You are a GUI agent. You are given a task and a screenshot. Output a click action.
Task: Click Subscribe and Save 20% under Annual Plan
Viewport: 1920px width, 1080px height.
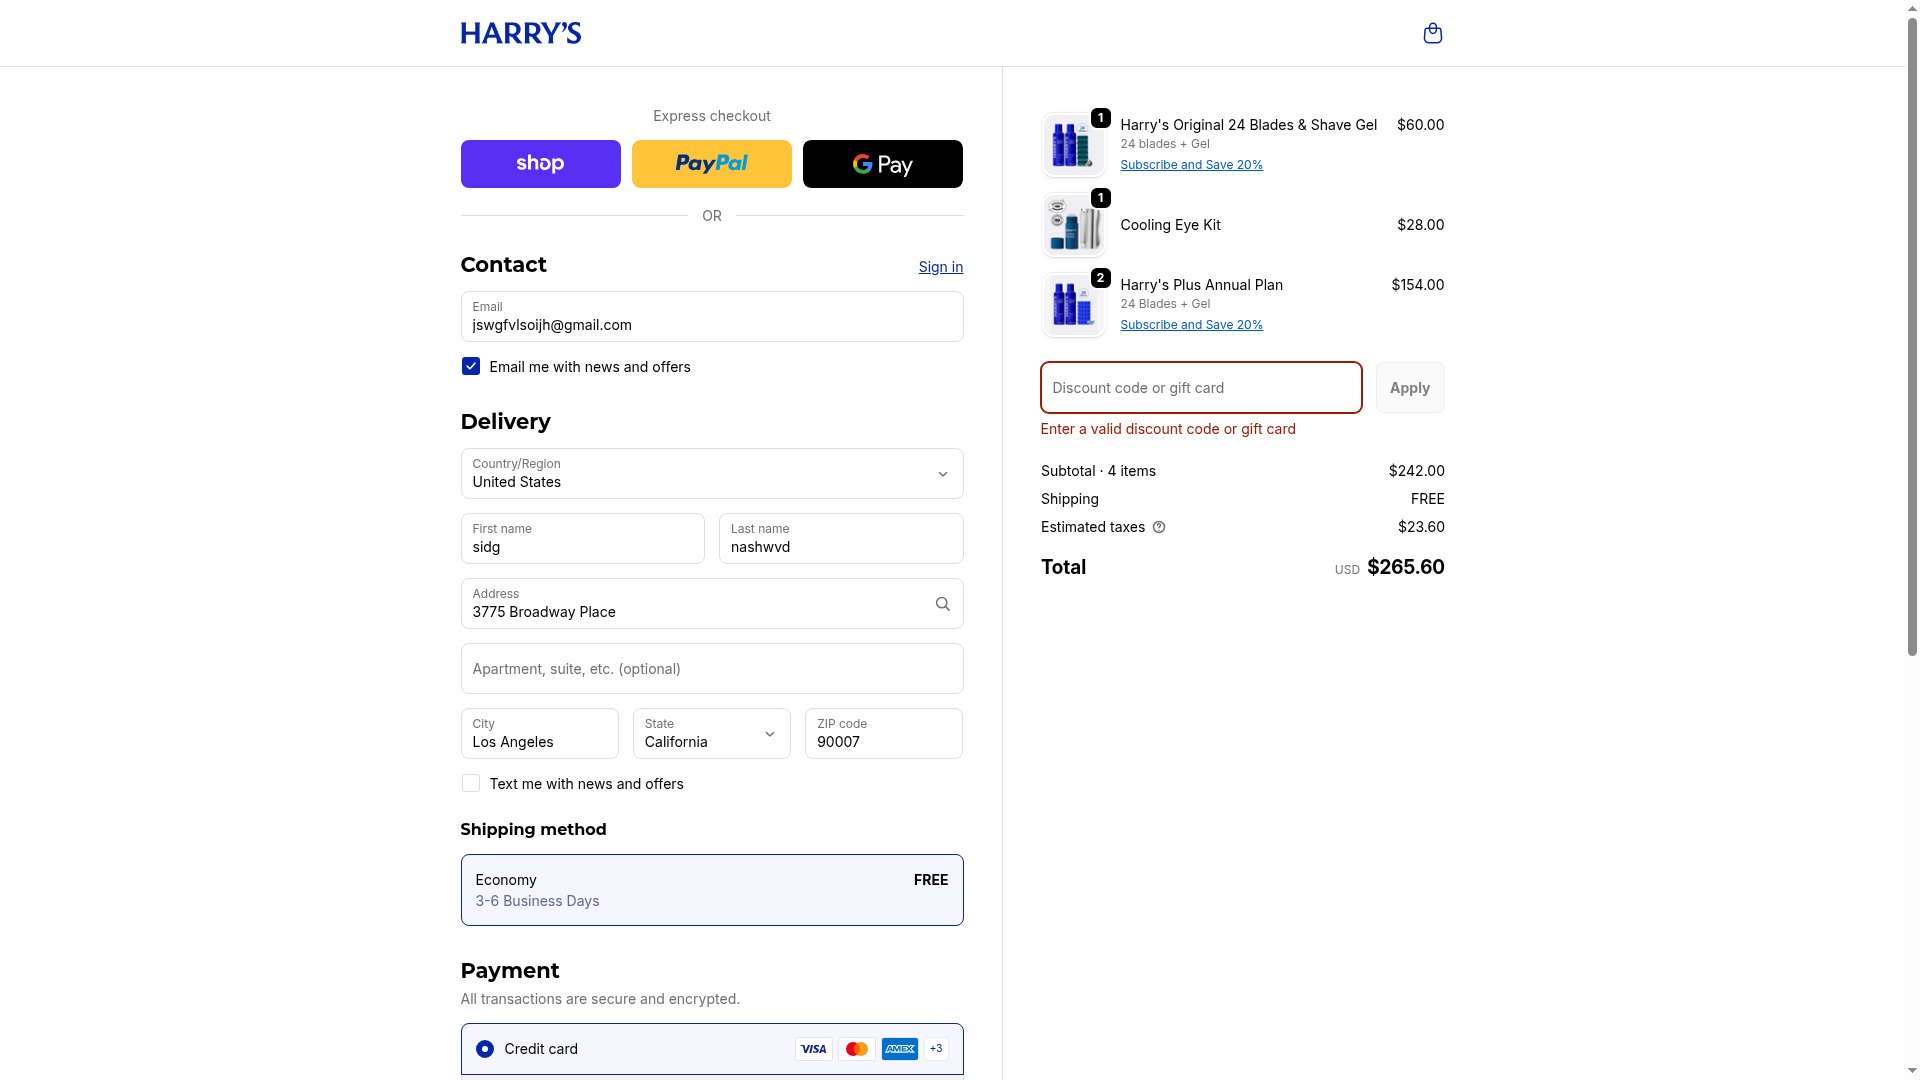point(1191,325)
